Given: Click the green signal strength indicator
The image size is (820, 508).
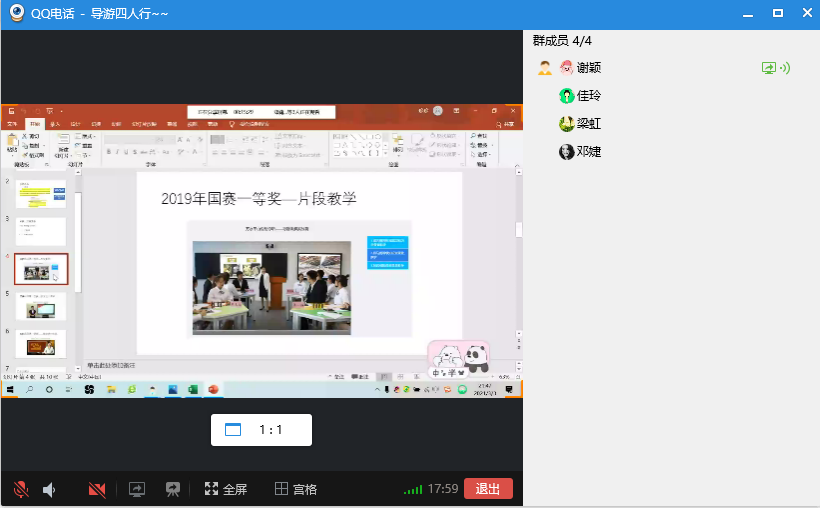Looking at the screenshot, I should tap(412, 490).
